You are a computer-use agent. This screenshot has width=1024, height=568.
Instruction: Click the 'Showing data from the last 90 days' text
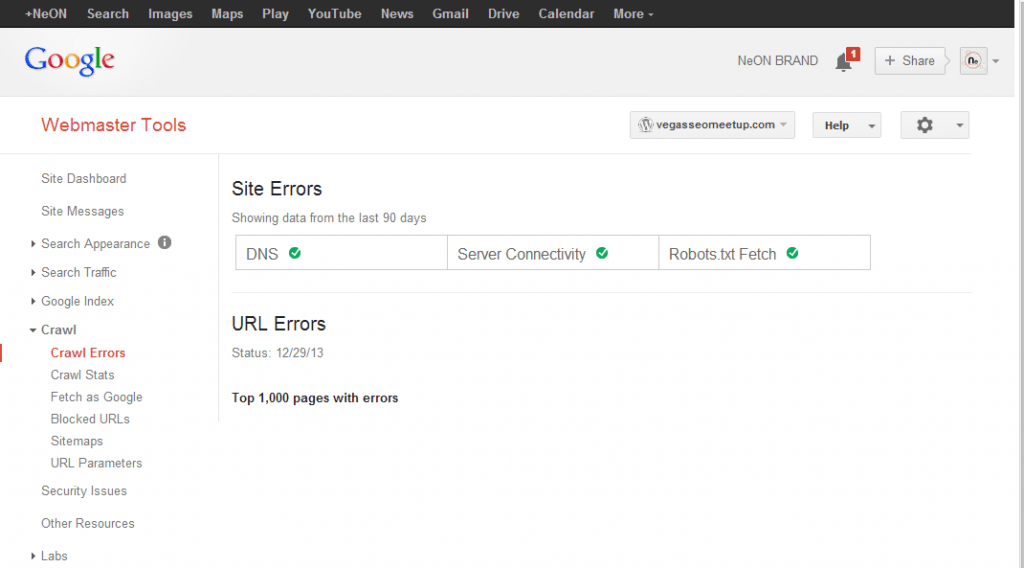click(328, 218)
